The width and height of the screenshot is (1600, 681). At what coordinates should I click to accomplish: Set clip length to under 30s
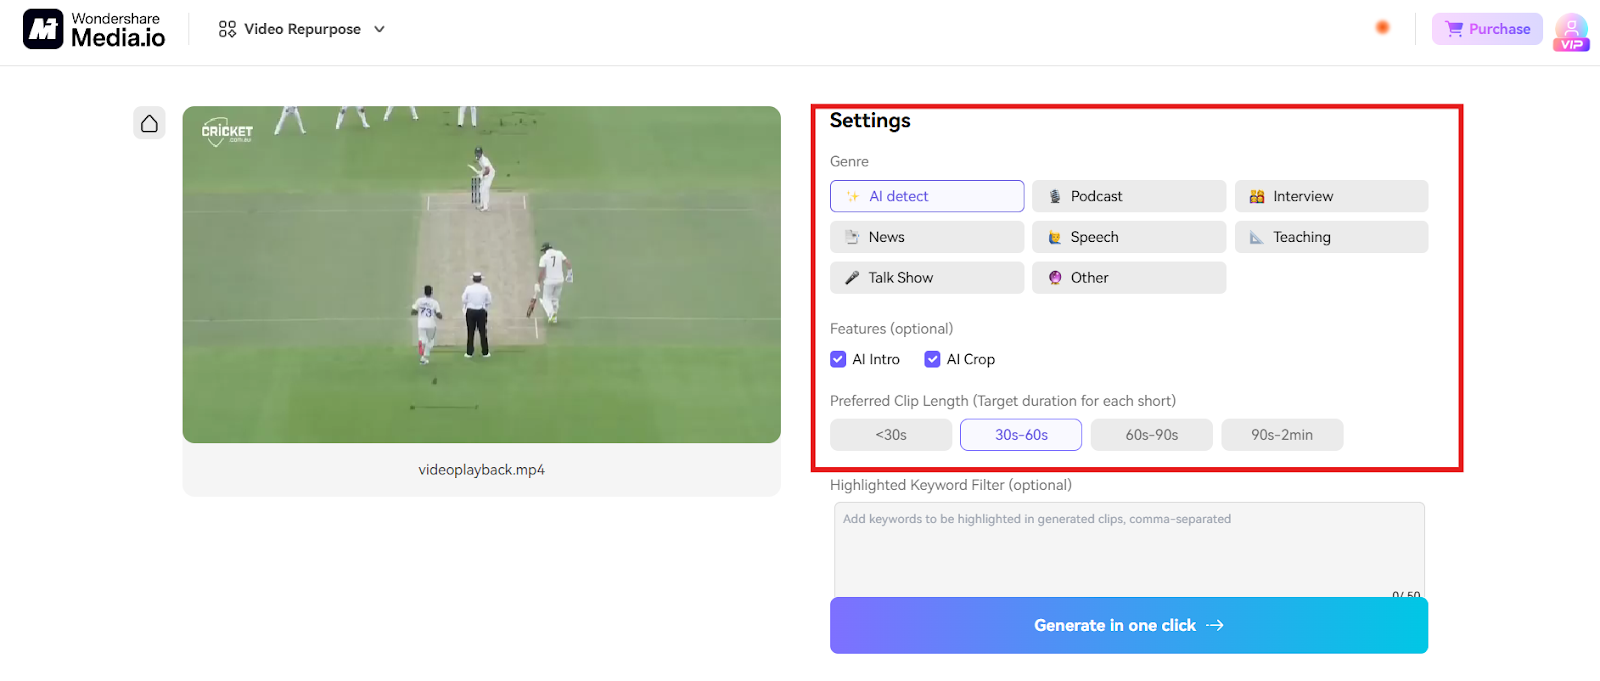click(890, 435)
